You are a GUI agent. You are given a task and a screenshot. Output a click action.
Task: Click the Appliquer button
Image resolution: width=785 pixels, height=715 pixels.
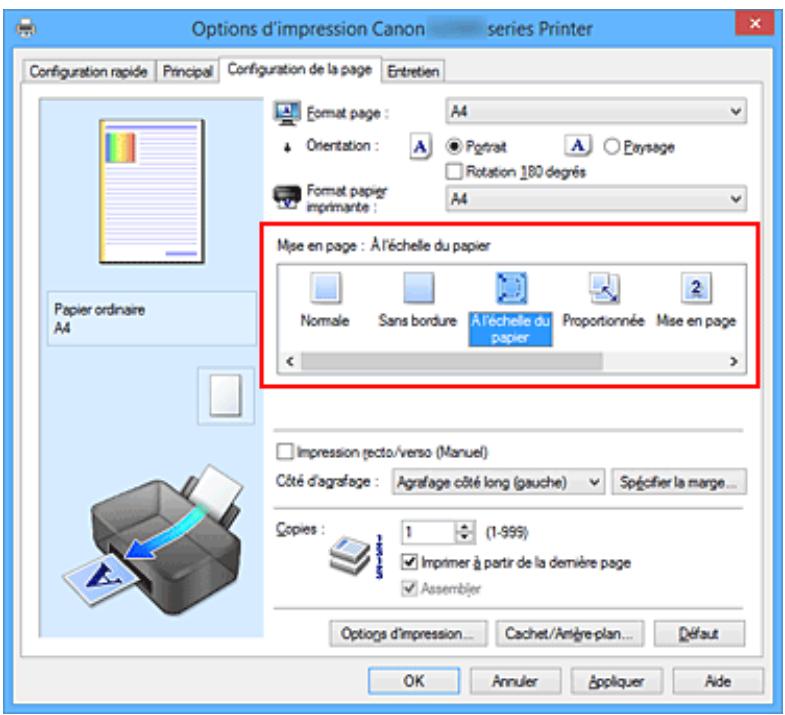pos(617,681)
